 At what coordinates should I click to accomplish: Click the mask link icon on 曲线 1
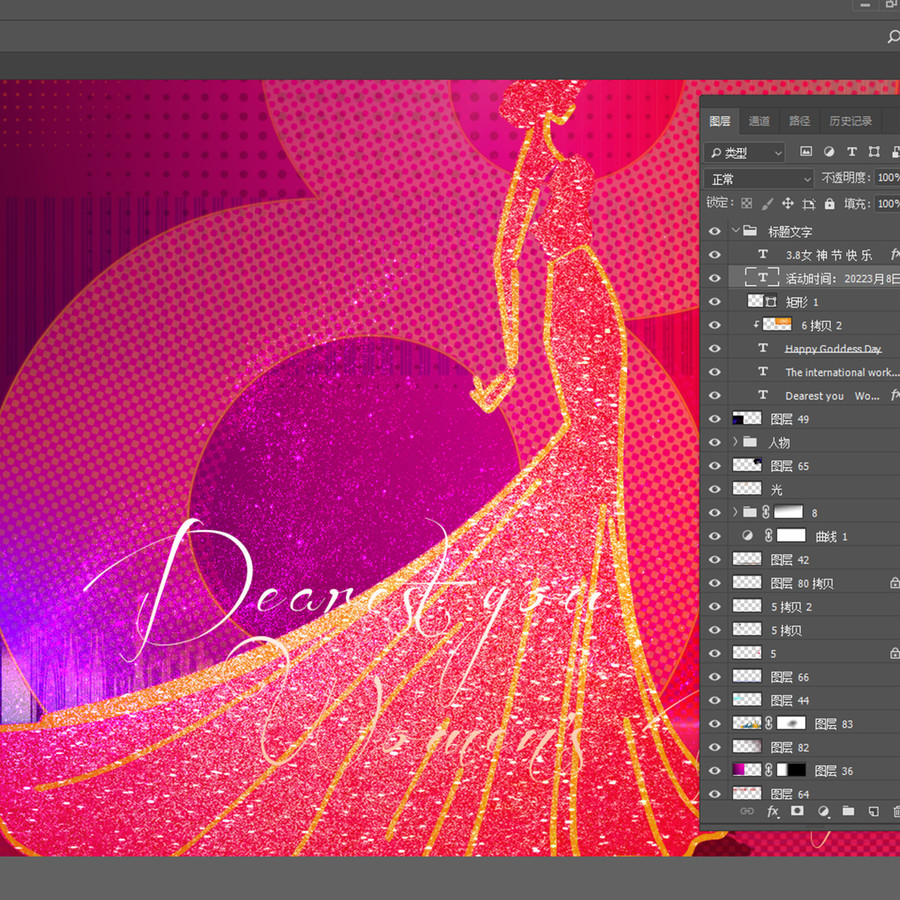click(x=769, y=536)
